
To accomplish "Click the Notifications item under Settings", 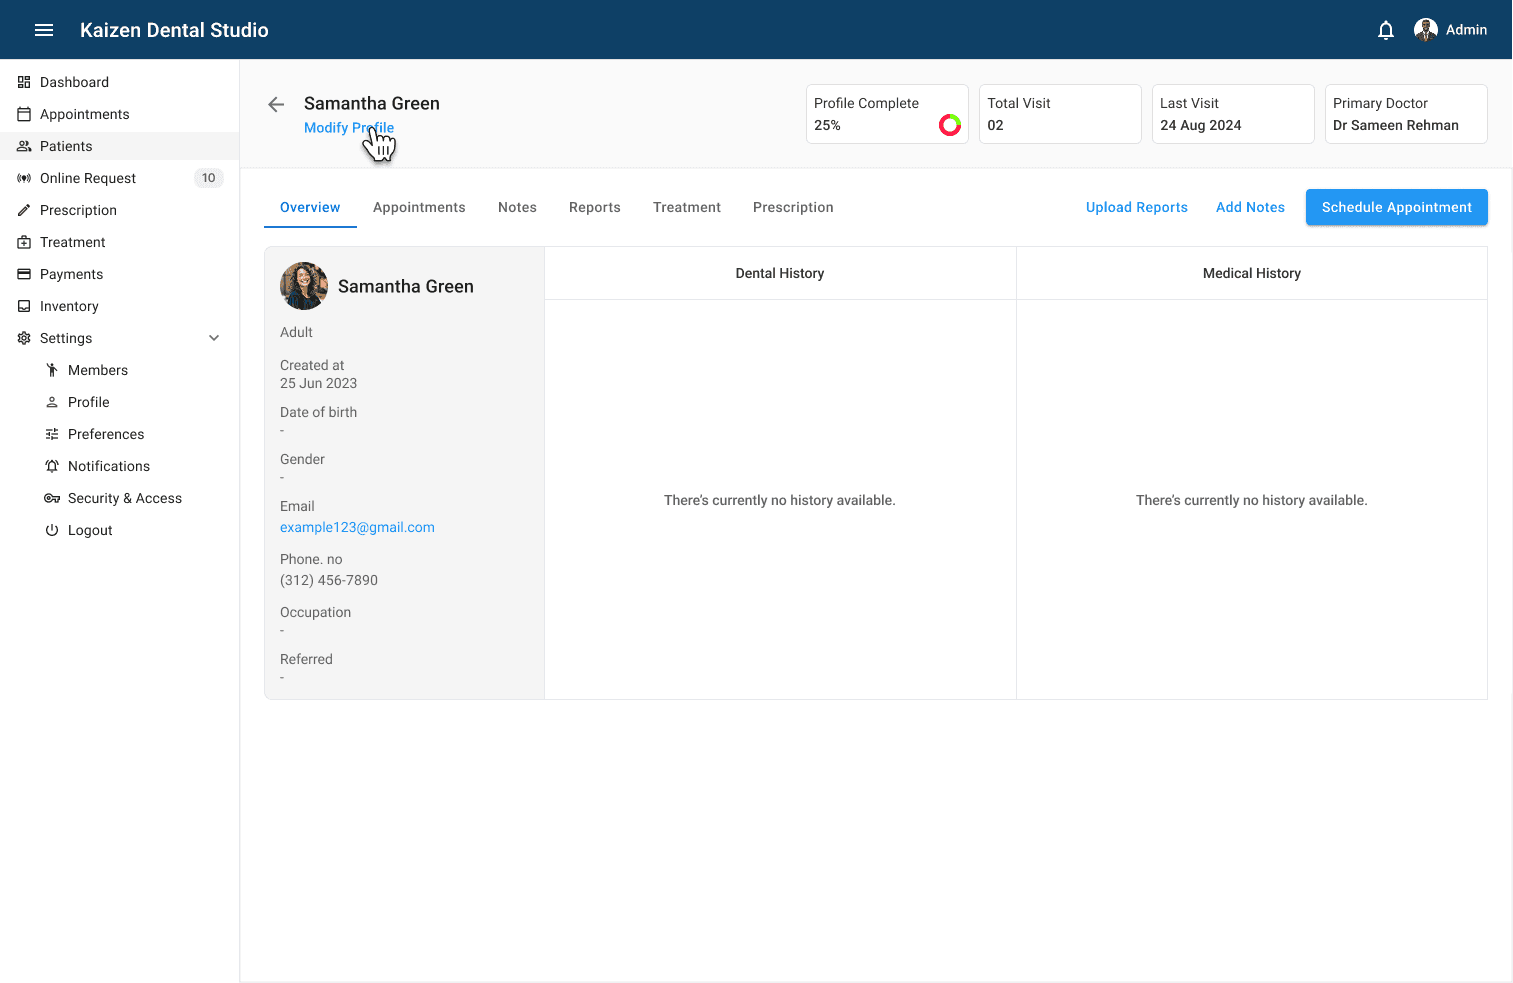I will point(109,466).
